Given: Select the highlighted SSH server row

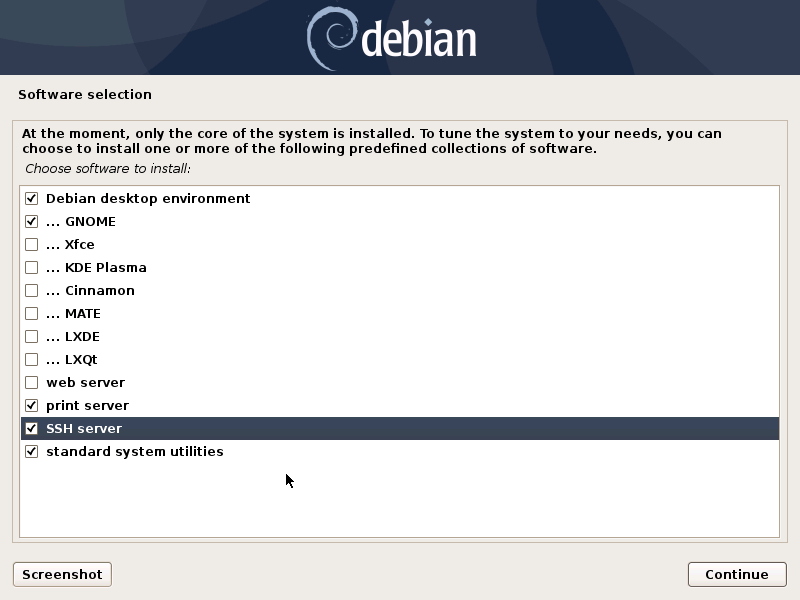Looking at the screenshot, I should pyautogui.click(x=400, y=428).
